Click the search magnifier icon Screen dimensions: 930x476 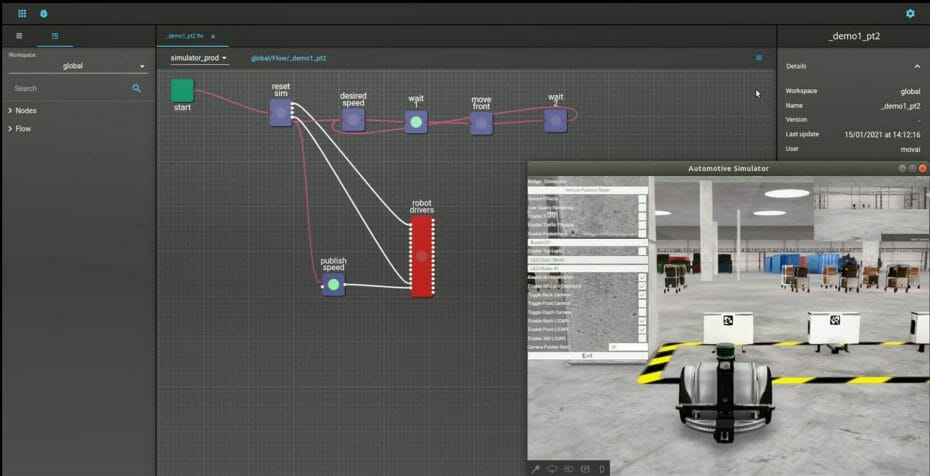coord(137,88)
